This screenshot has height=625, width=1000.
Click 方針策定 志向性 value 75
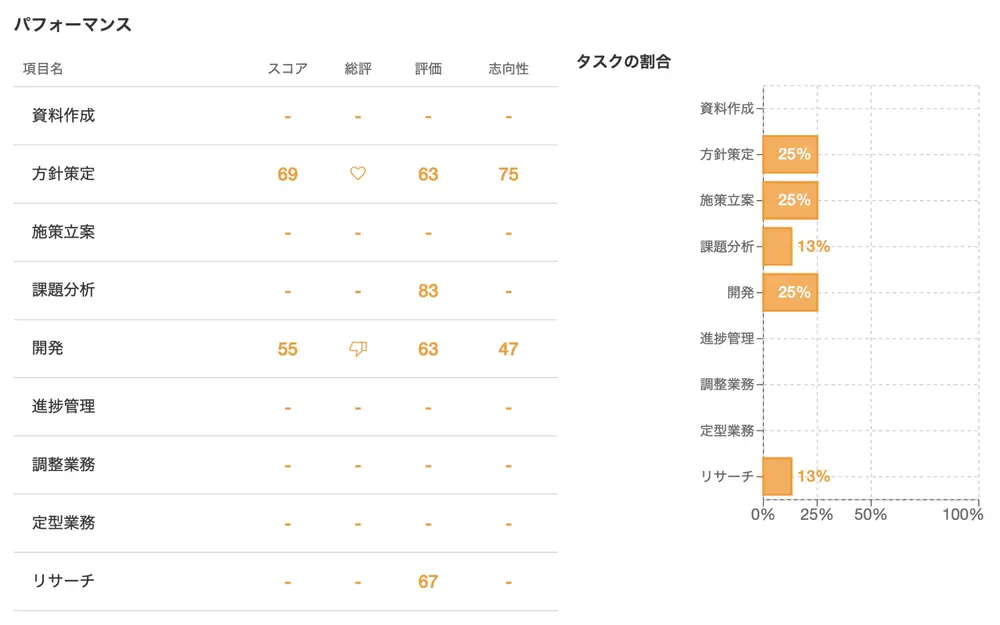(x=508, y=174)
